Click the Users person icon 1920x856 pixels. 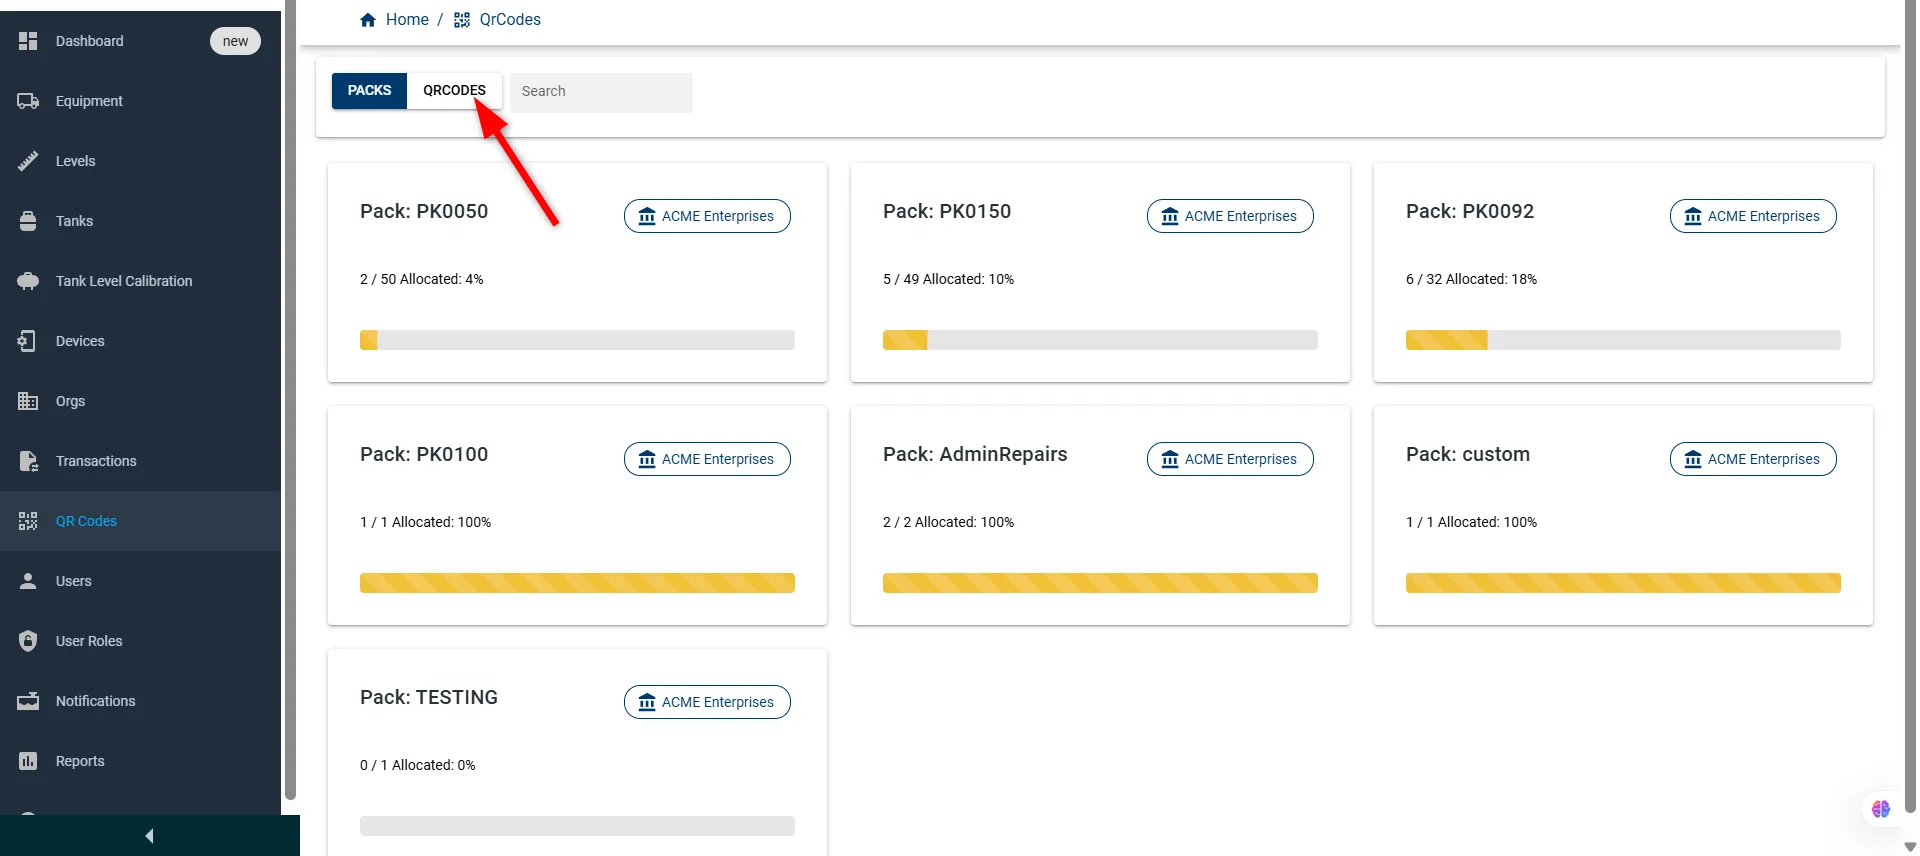pyautogui.click(x=28, y=581)
